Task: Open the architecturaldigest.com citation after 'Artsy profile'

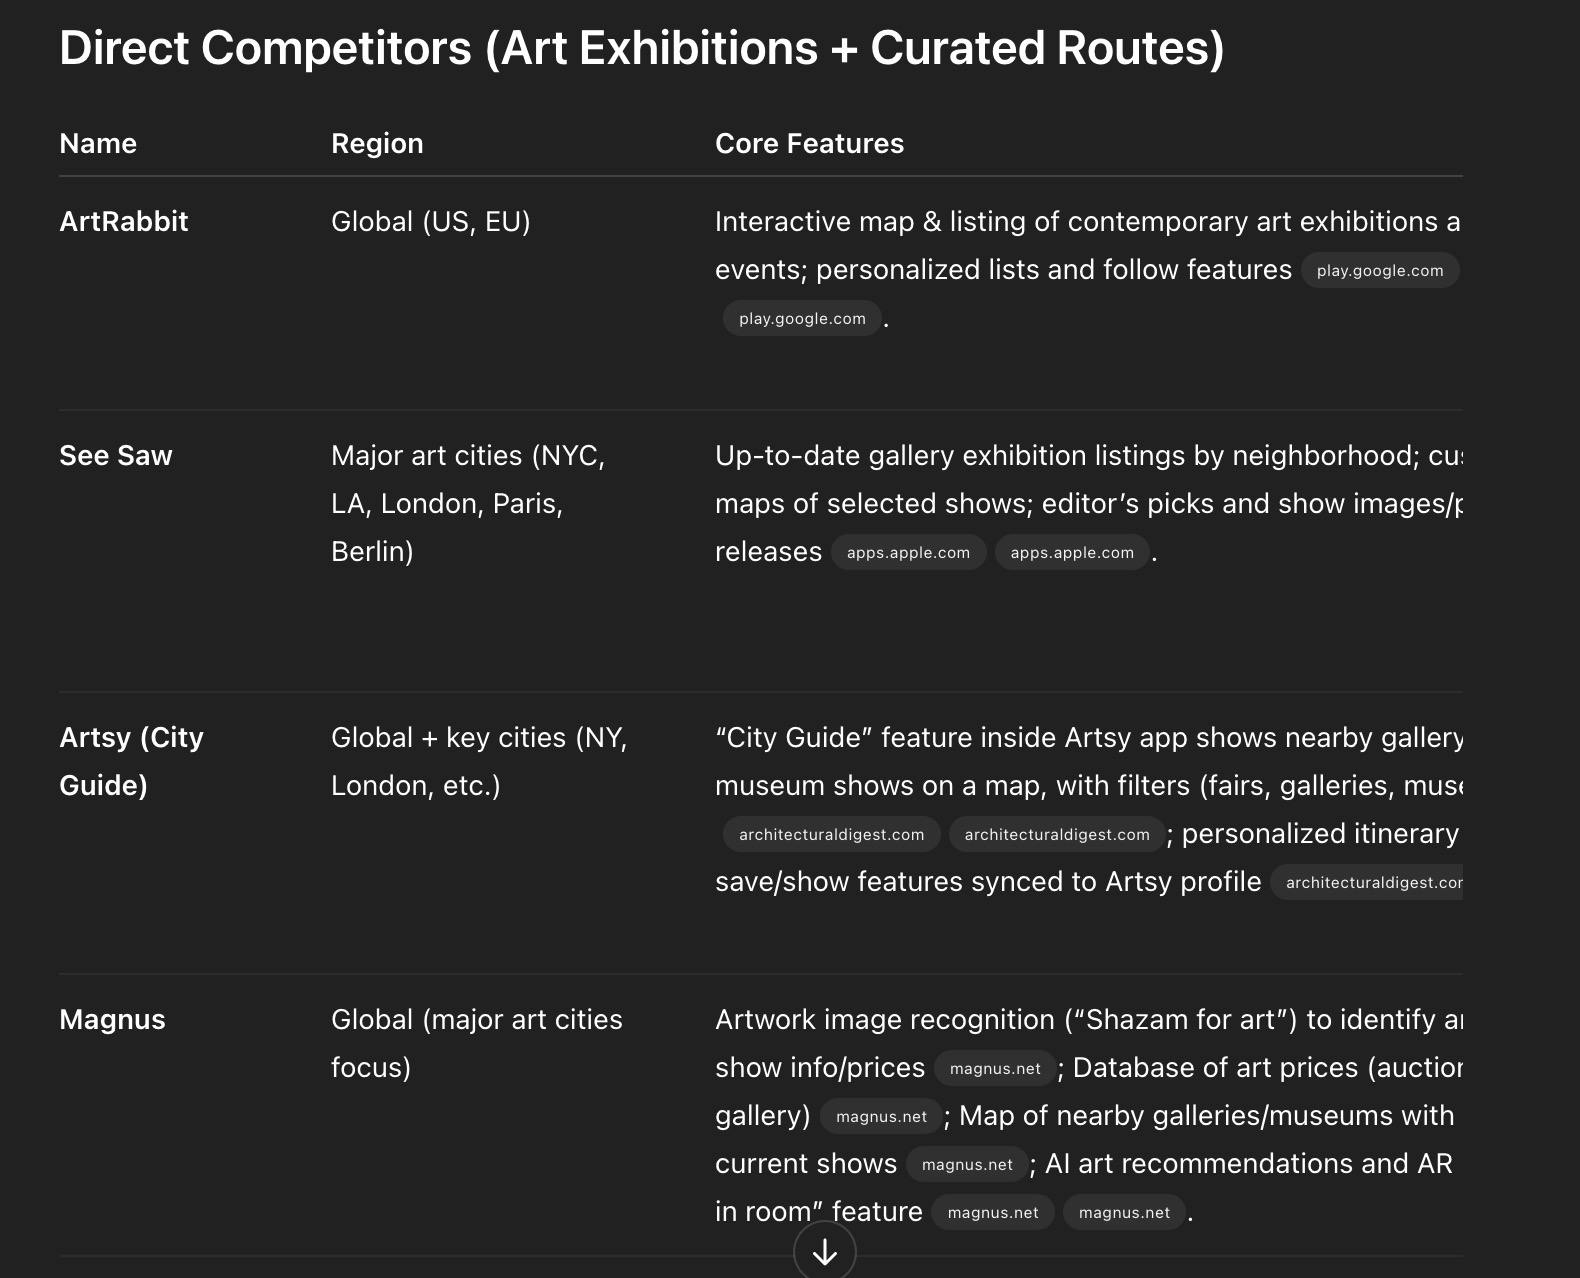Action: click(1367, 882)
